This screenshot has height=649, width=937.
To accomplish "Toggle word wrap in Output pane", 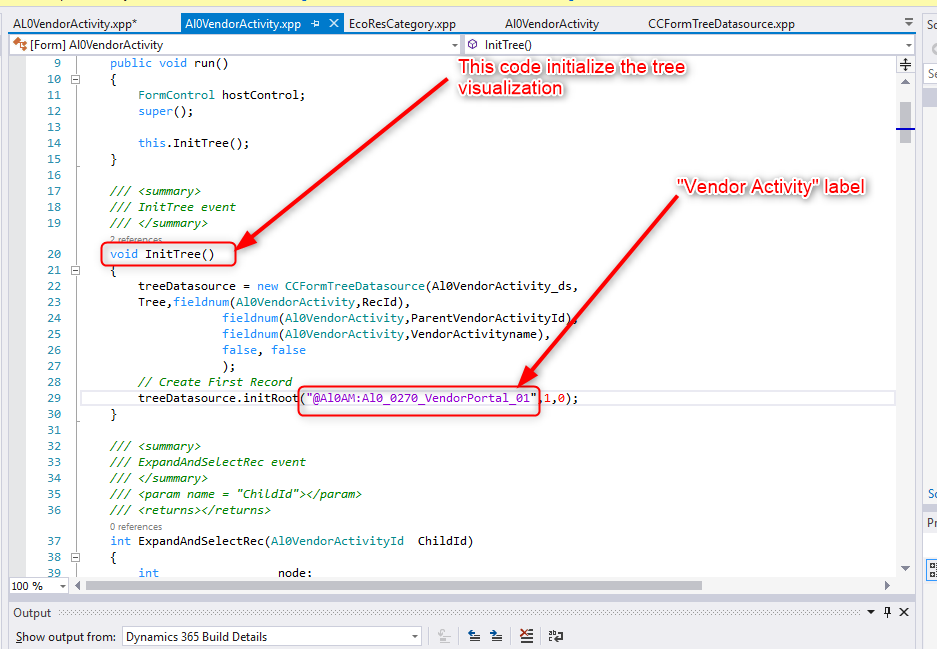I will click(x=555, y=636).
